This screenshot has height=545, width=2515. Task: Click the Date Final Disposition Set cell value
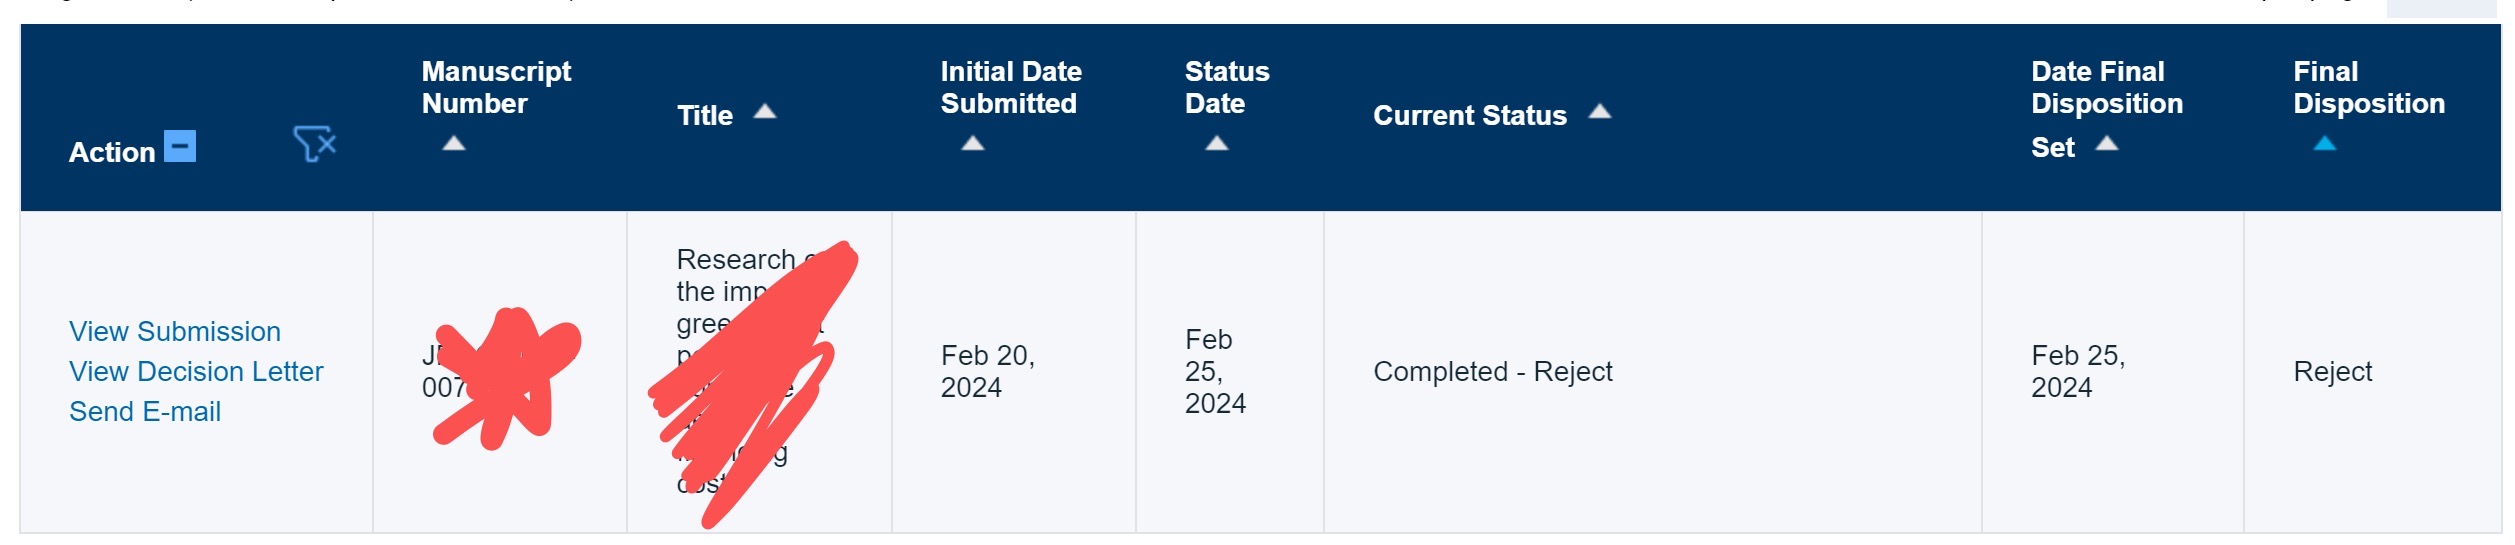[x=2078, y=372]
